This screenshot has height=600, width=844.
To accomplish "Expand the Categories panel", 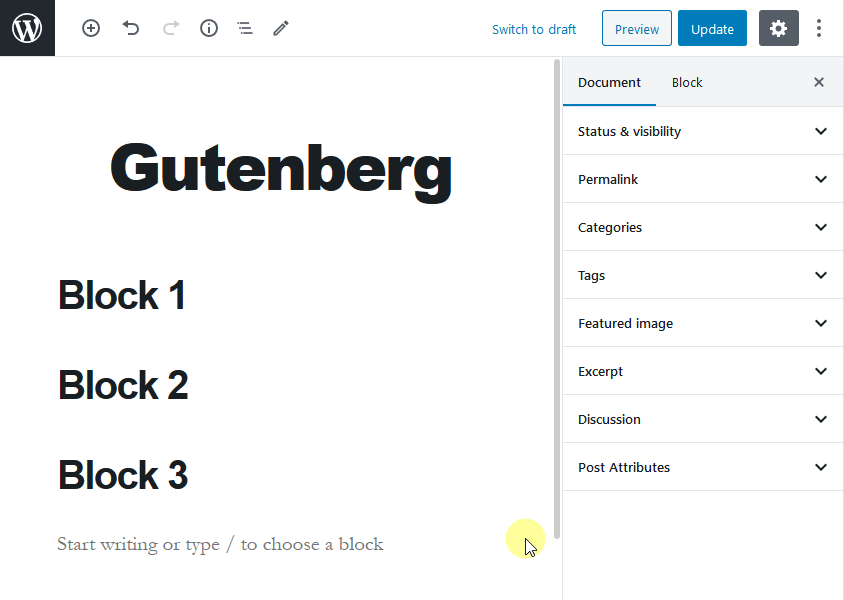I will 702,227.
